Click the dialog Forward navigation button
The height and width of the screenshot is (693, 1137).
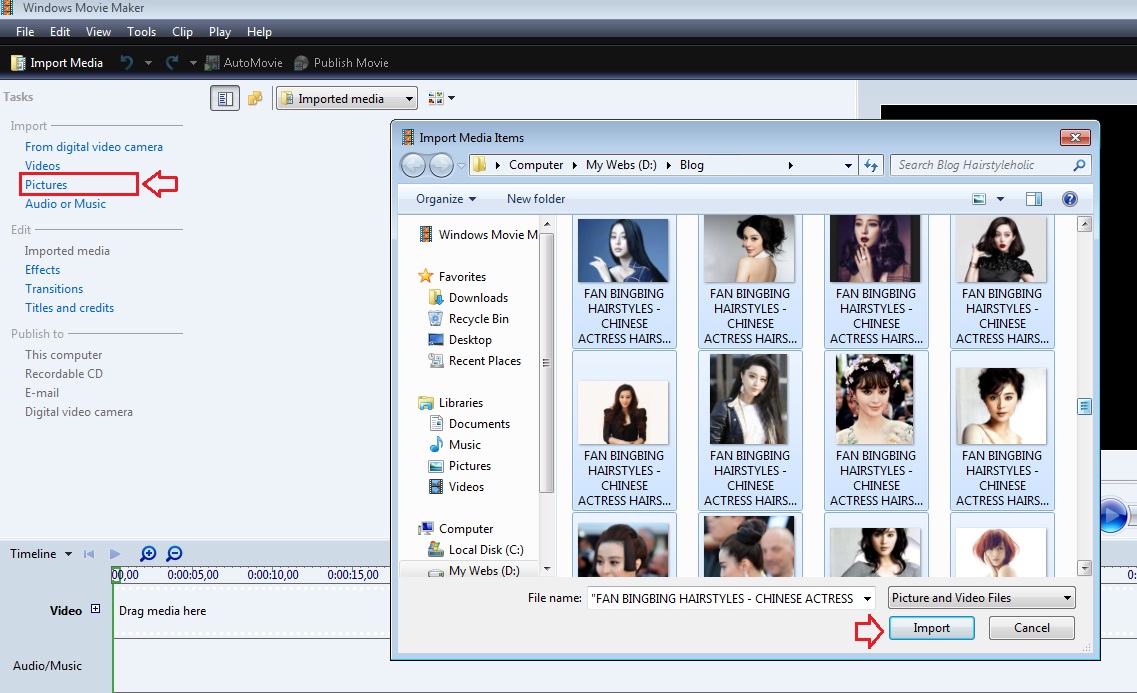pyautogui.click(x=441, y=165)
